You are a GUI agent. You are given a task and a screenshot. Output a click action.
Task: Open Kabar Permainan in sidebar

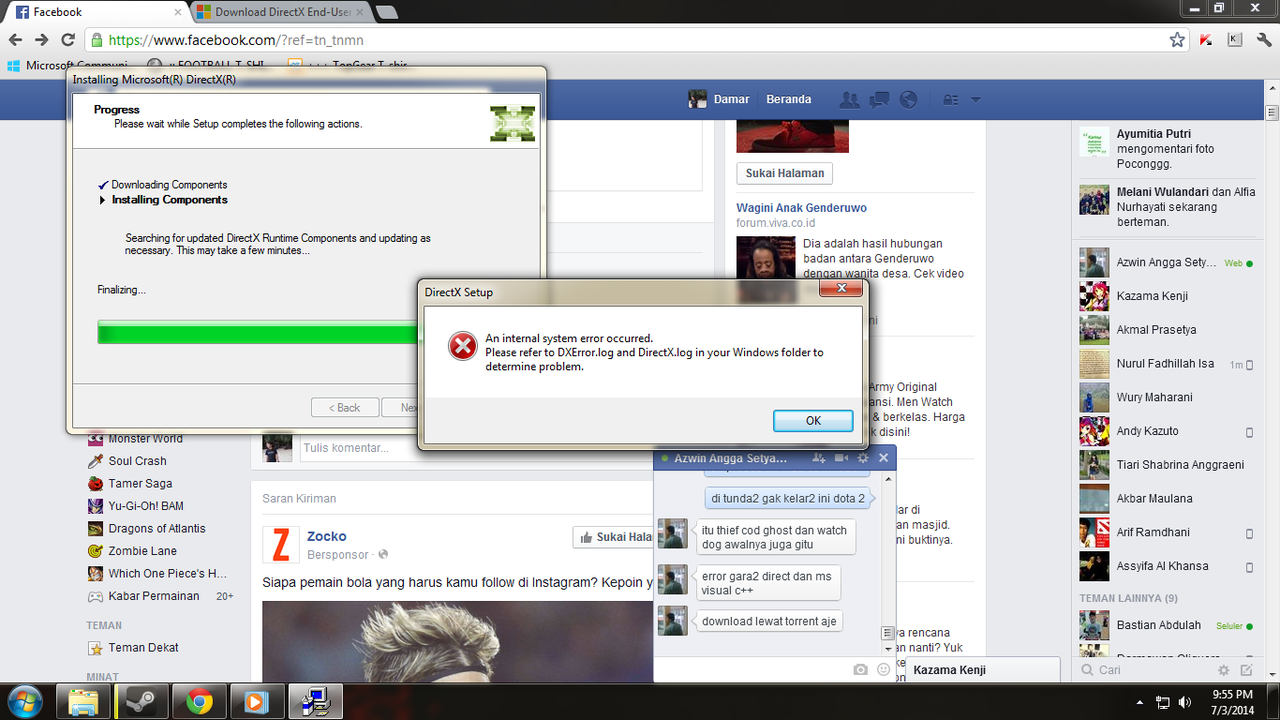154,596
